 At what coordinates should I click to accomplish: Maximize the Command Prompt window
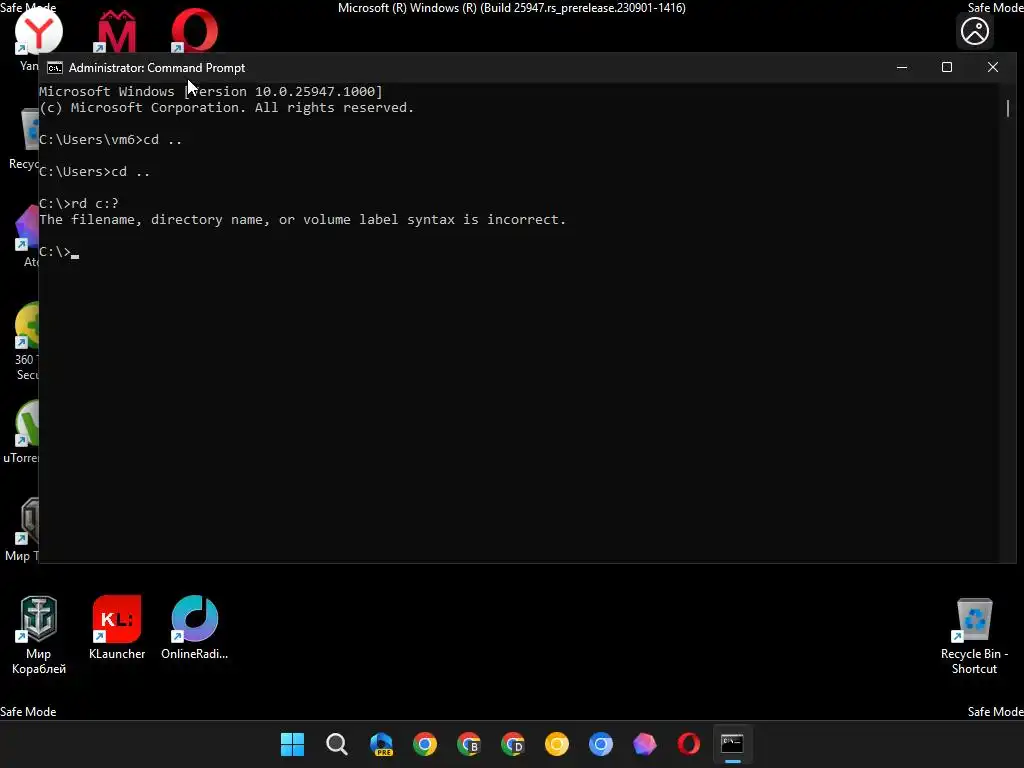[x=947, y=67]
